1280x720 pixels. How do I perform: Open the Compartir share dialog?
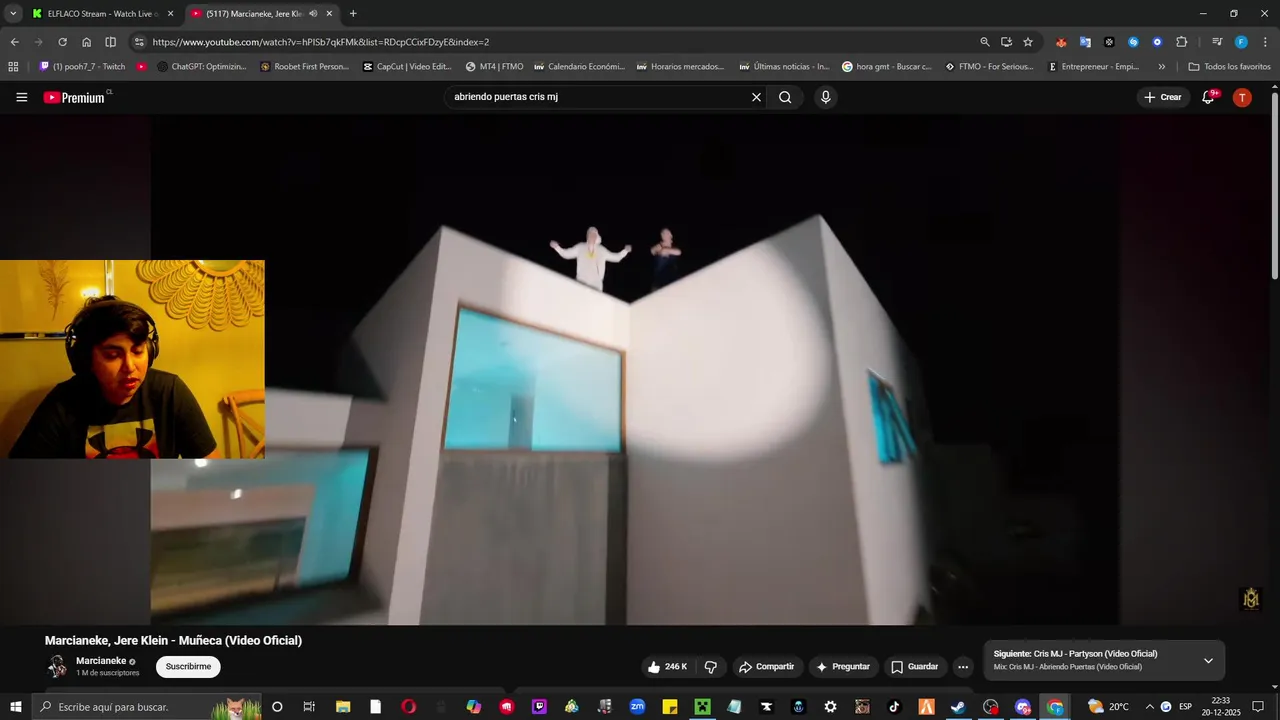(x=766, y=667)
